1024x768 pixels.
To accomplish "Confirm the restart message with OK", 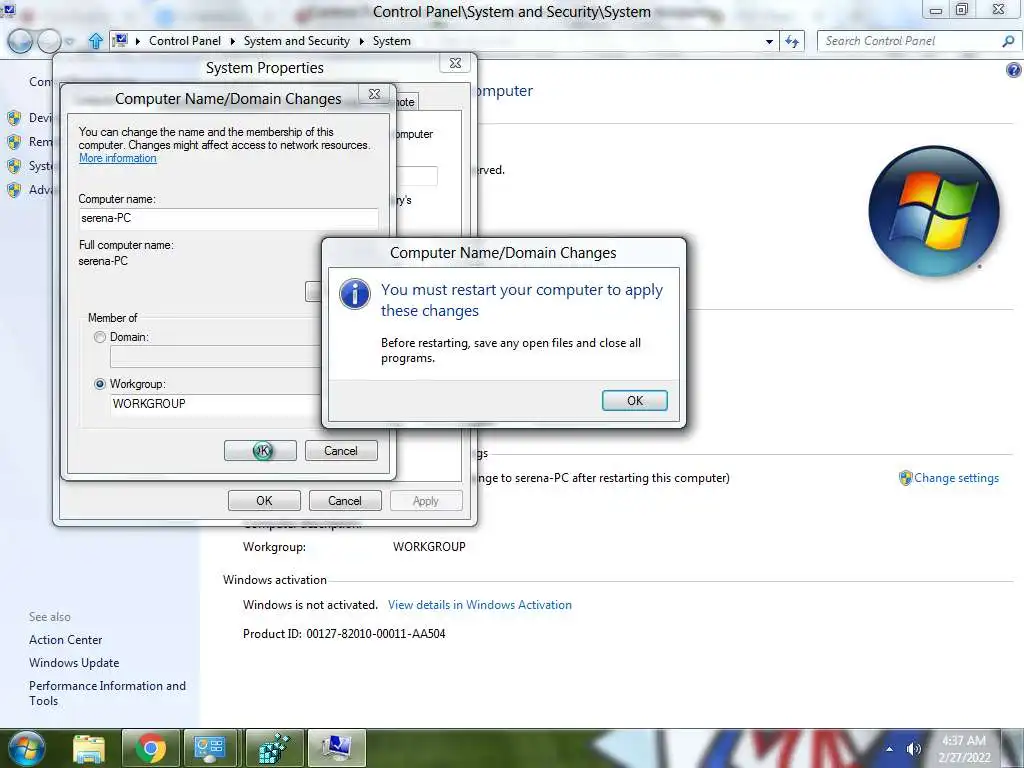I will (x=634, y=400).
